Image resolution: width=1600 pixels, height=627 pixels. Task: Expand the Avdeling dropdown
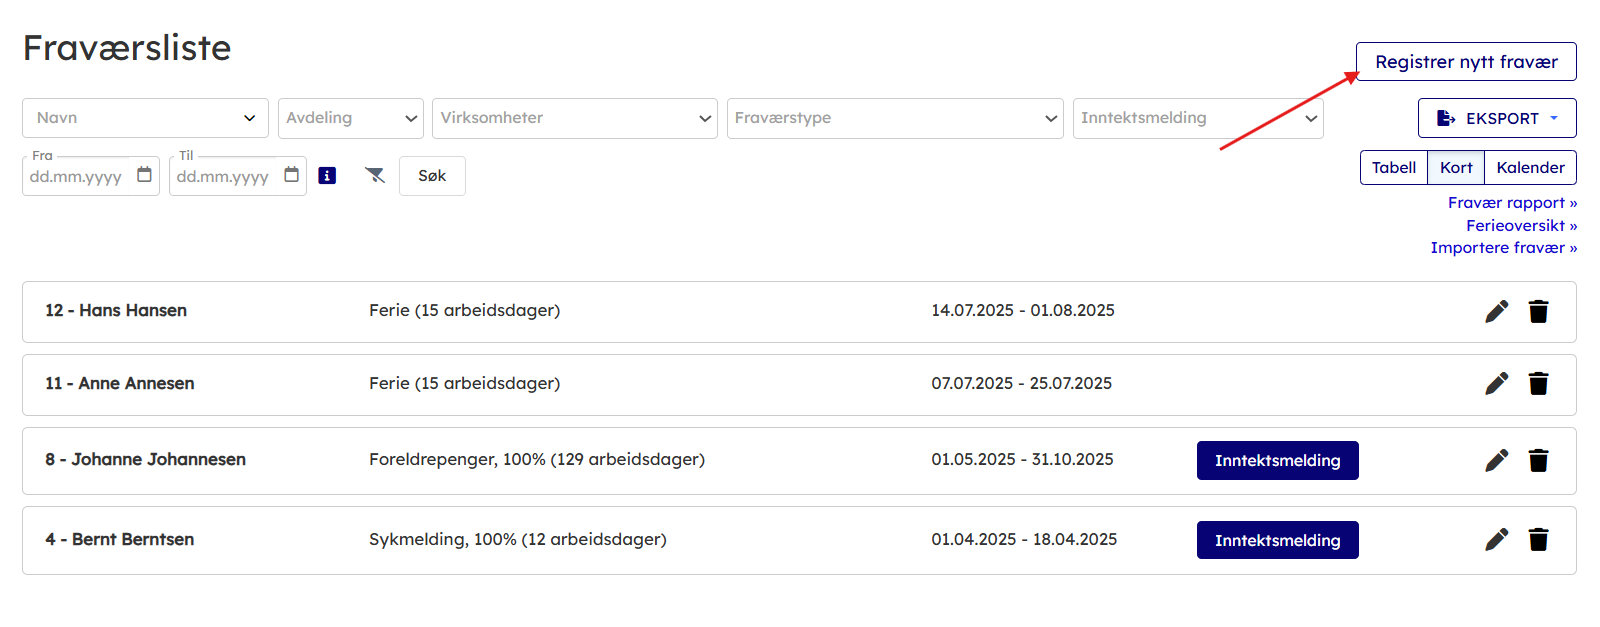click(x=350, y=118)
